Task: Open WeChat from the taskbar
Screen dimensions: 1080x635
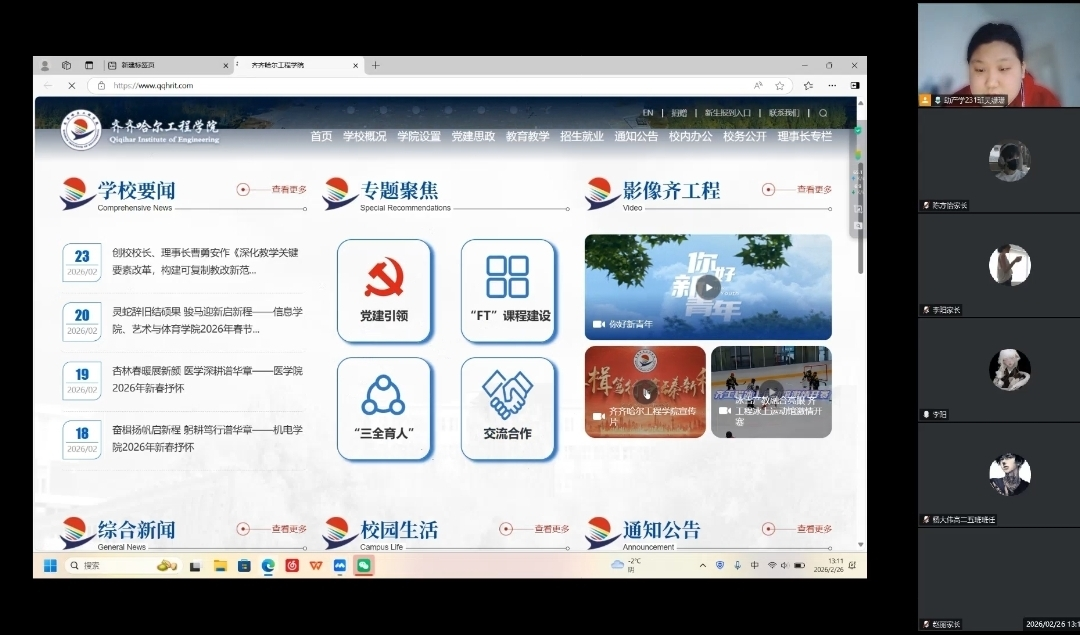Action: 364,565
